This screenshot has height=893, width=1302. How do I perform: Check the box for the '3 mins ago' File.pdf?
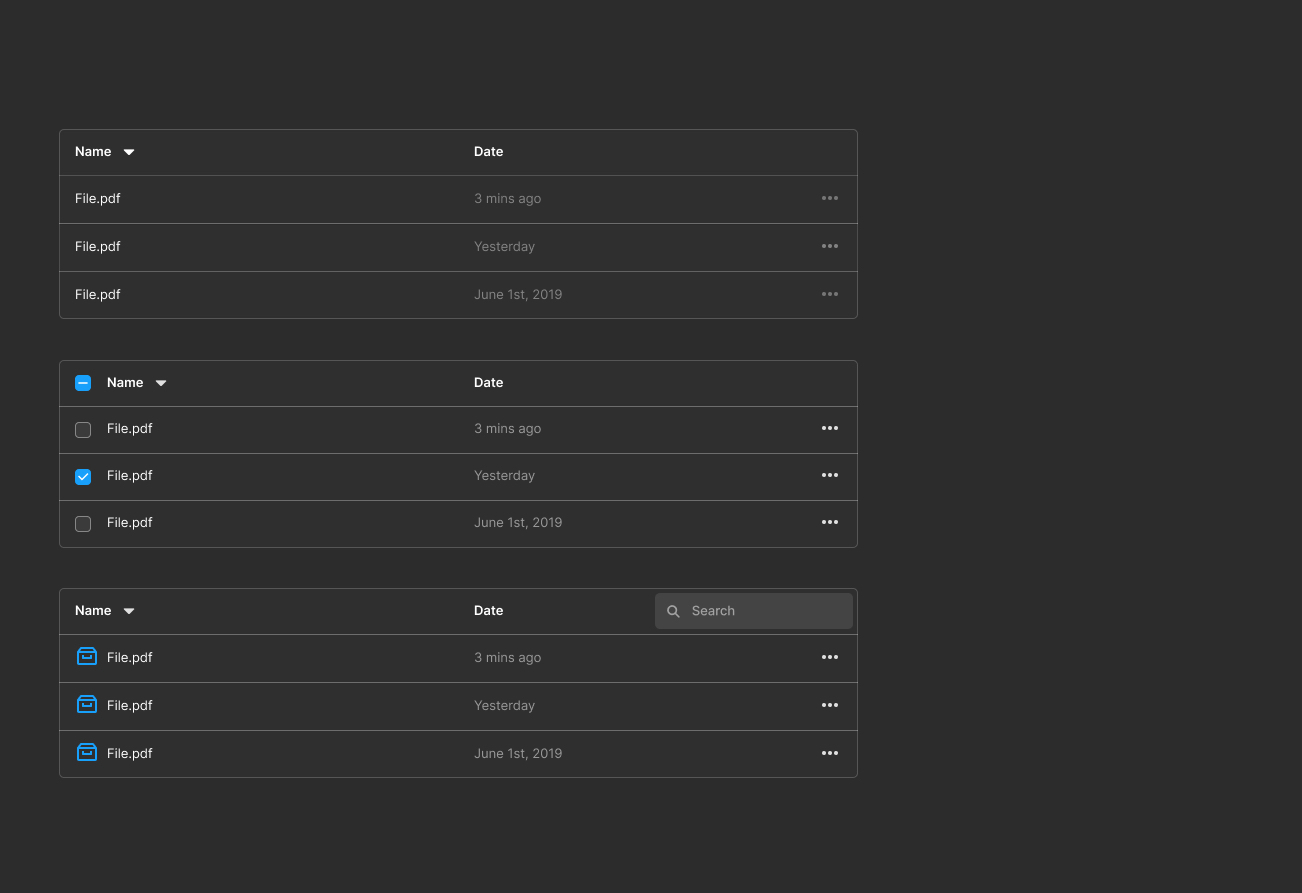(x=83, y=430)
